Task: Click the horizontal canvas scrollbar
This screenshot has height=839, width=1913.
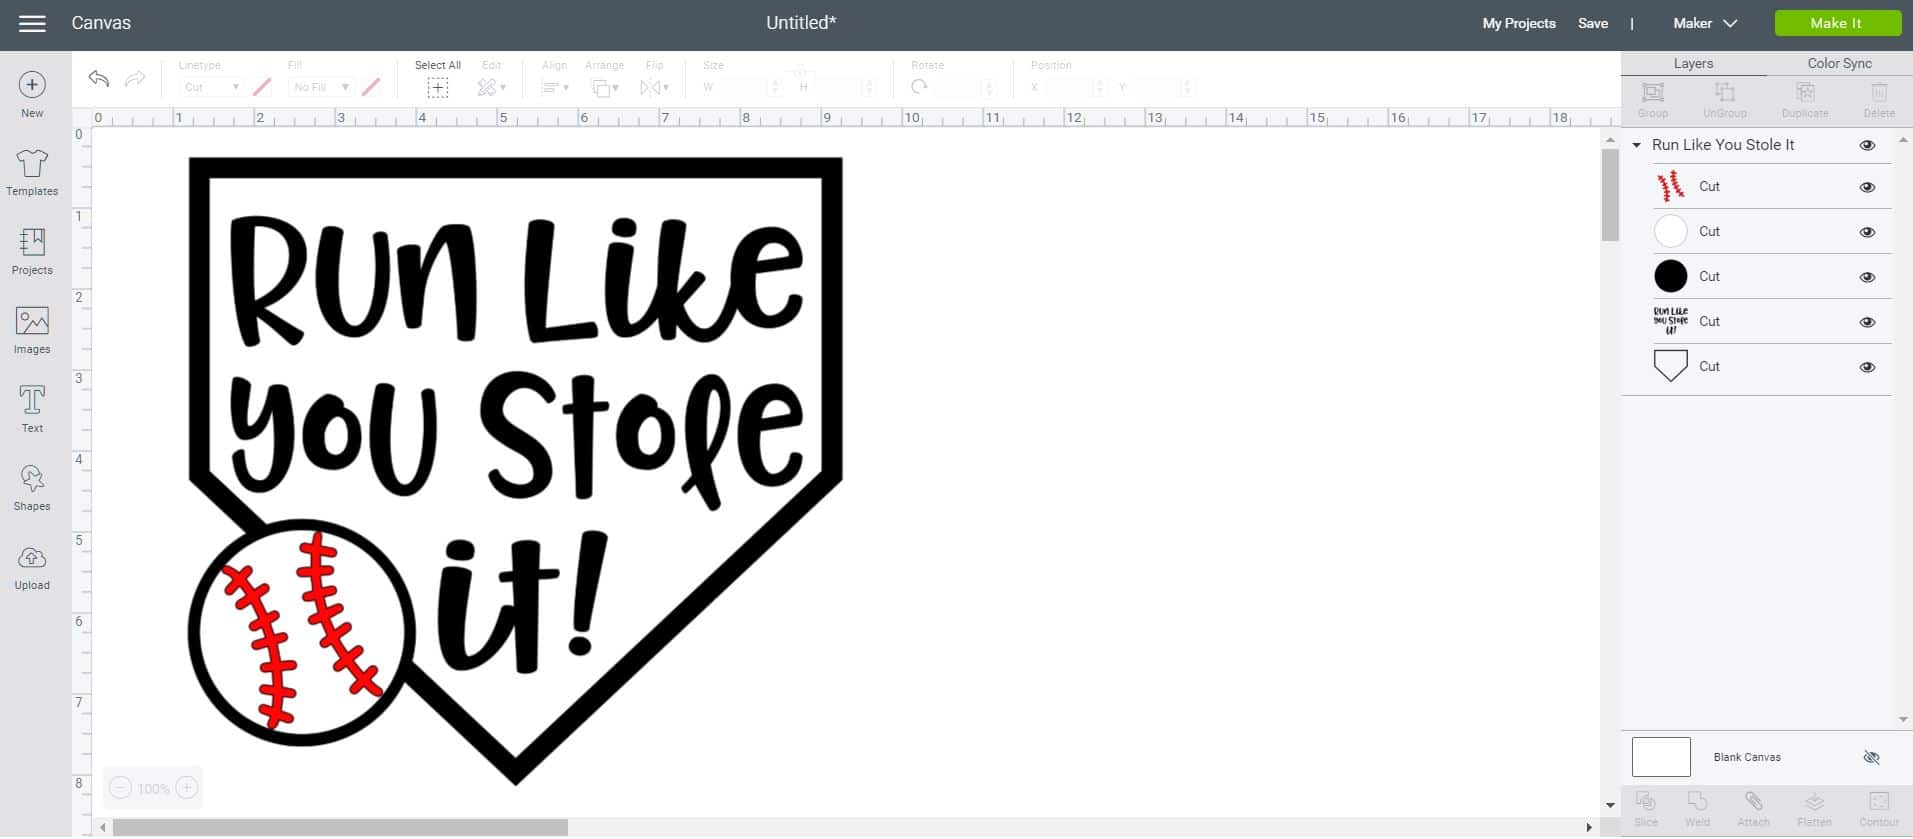Action: tap(340, 827)
